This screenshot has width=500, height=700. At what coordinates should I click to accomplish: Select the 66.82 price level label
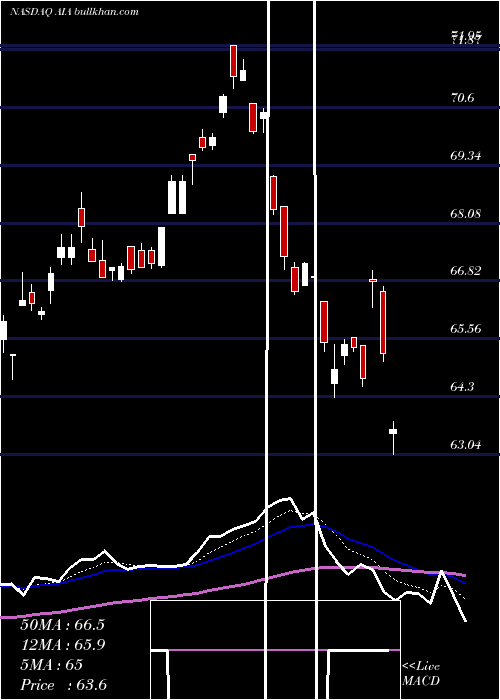(466, 271)
